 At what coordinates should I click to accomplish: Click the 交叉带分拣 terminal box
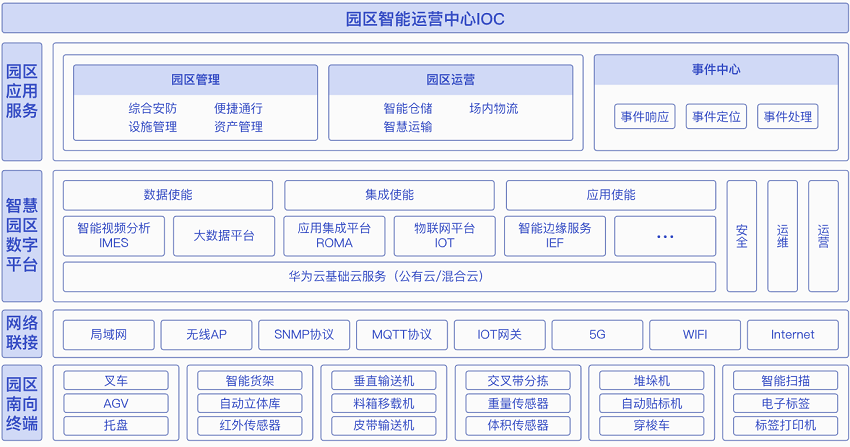click(x=518, y=381)
